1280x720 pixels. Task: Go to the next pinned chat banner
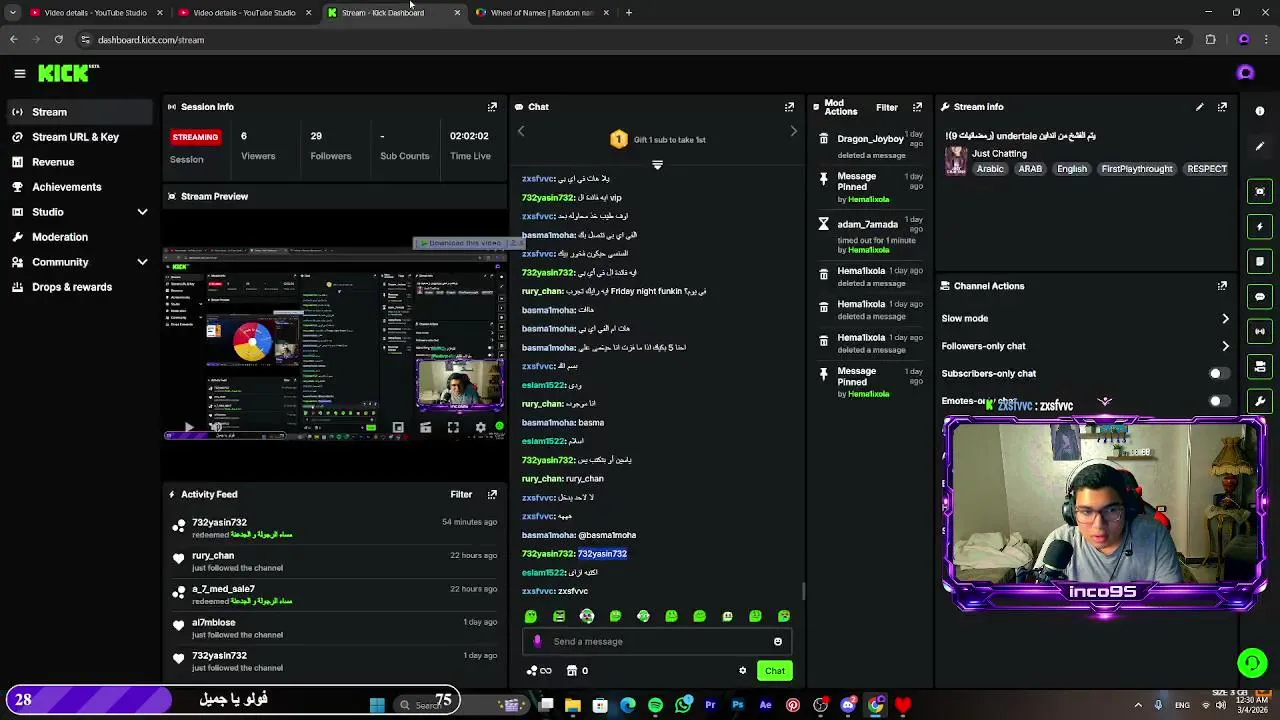794,132
